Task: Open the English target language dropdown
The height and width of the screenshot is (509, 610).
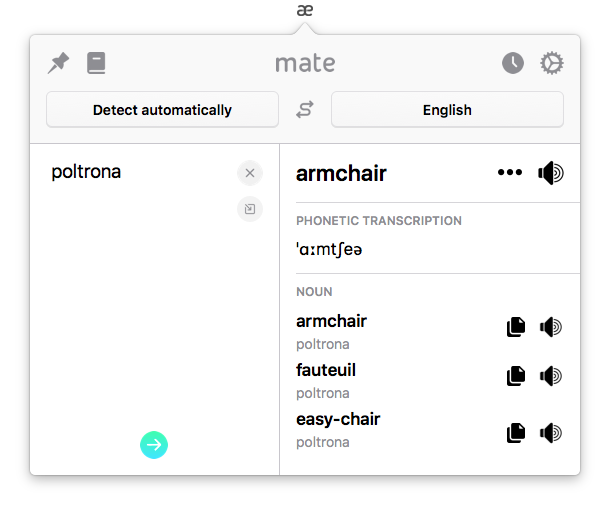Action: click(447, 110)
